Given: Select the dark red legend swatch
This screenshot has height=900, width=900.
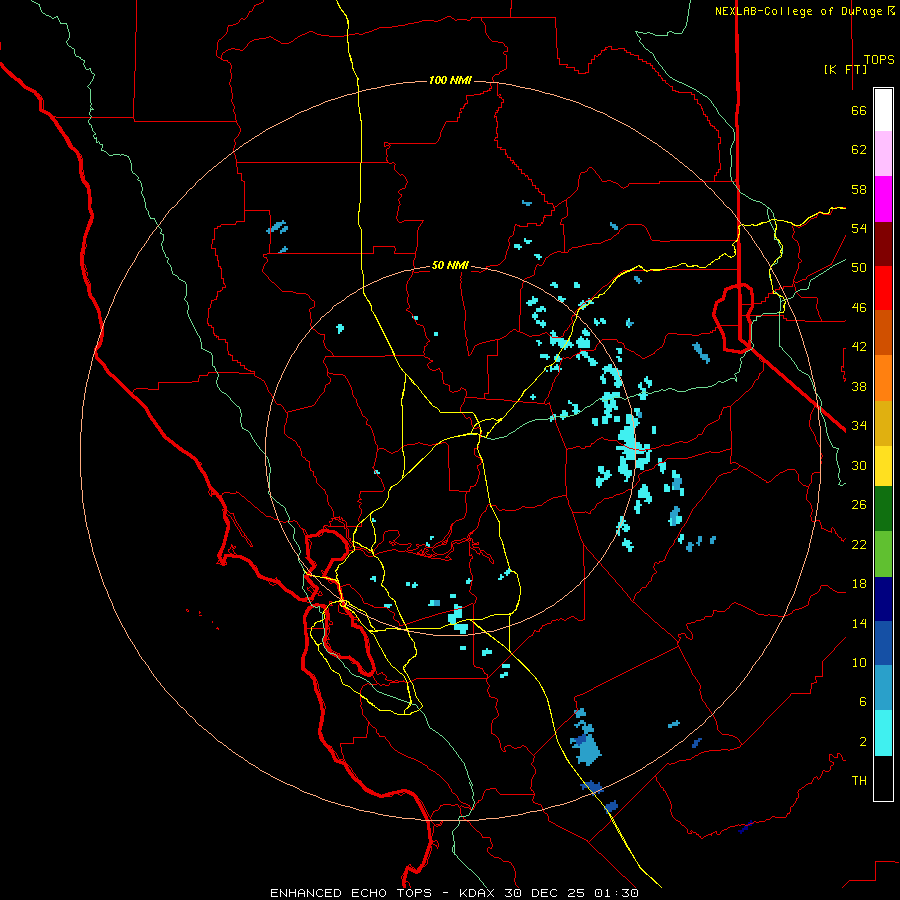Looking at the screenshot, I should (x=883, y=243).
